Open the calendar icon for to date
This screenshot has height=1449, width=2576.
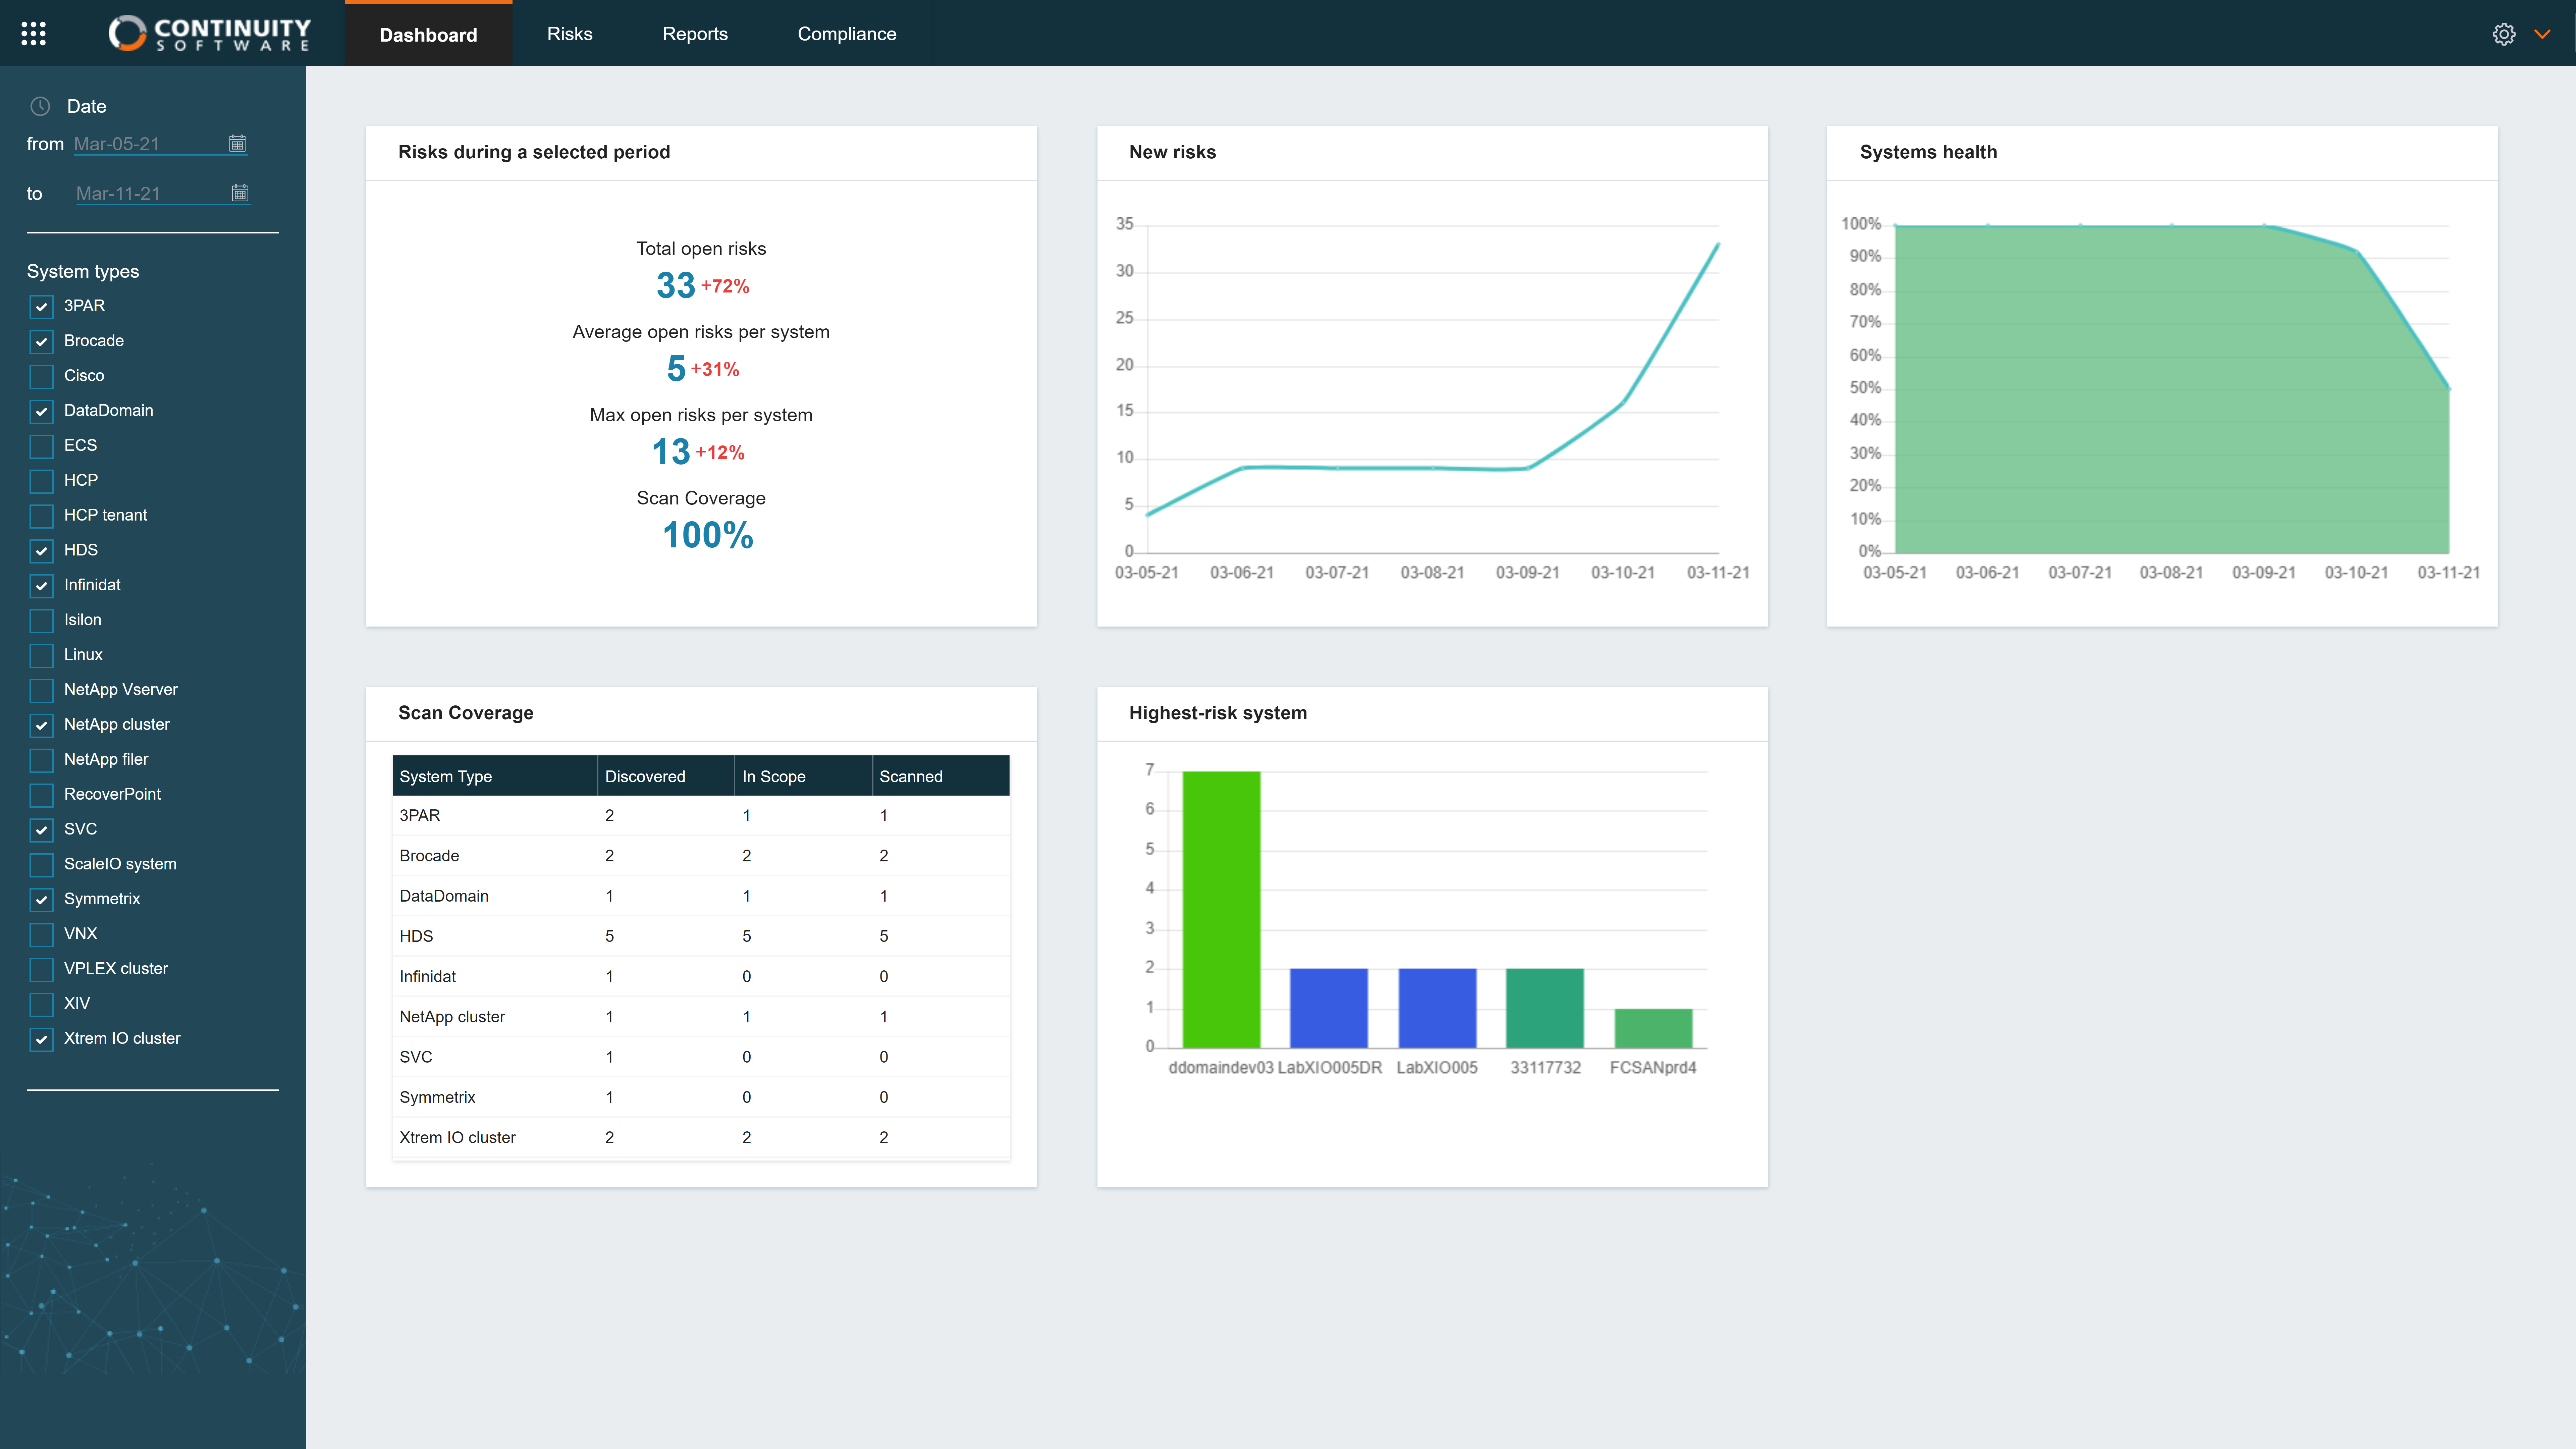pyautogui.click(x=240, y=193)
